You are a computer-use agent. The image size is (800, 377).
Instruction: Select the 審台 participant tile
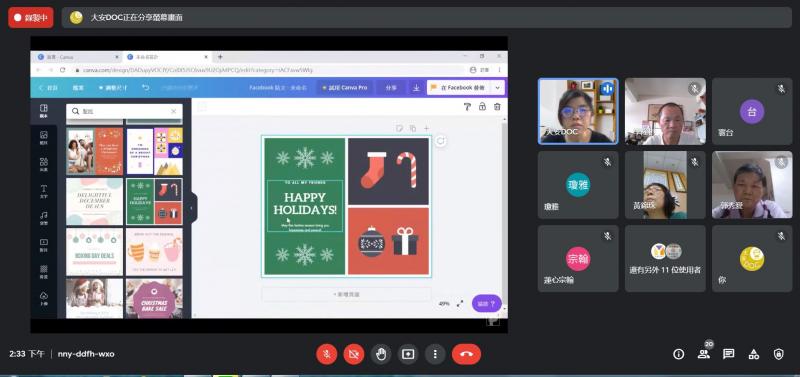[x=752, y=111]
